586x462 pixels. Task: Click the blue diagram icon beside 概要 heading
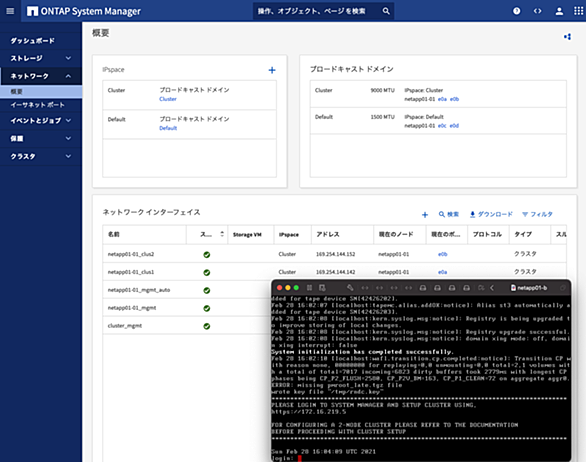pyautogui.click(x=567, y=37)
